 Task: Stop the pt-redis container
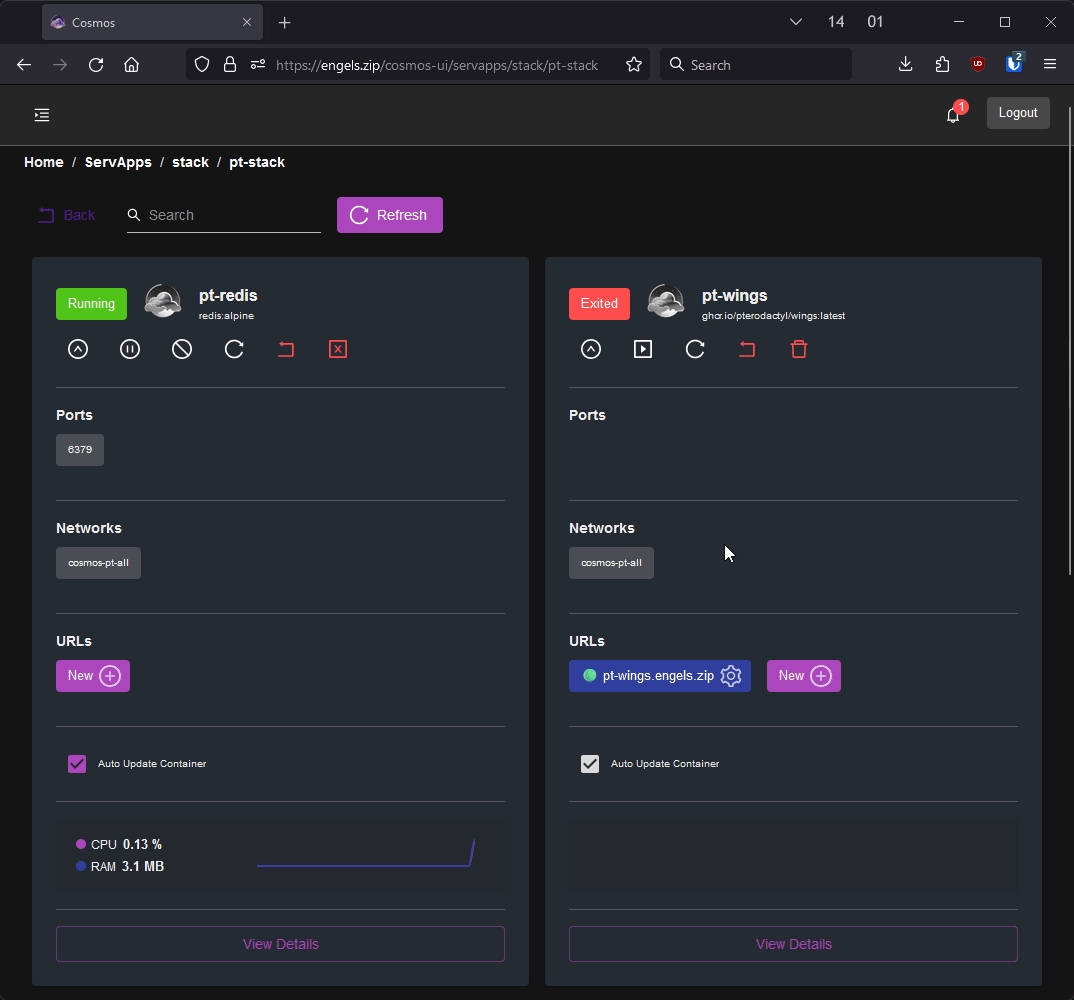click(x=182, y=349)
